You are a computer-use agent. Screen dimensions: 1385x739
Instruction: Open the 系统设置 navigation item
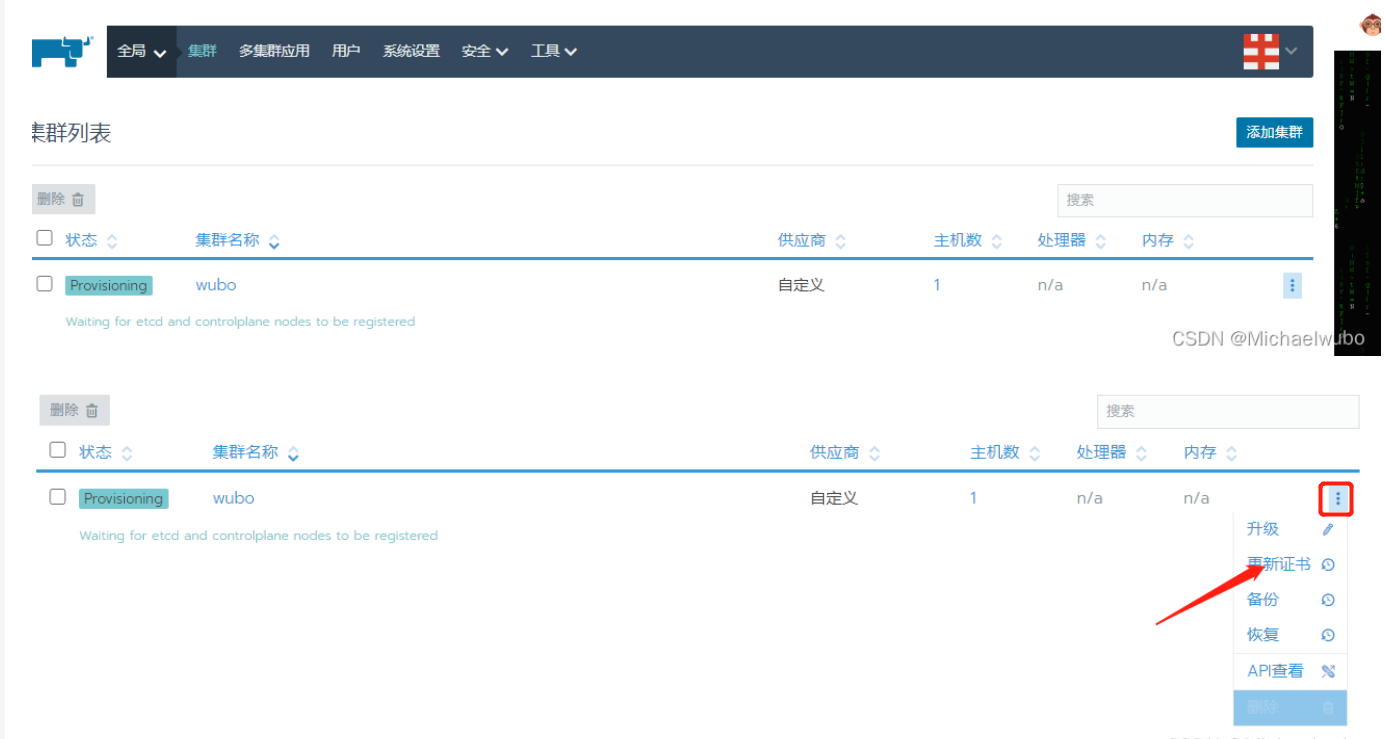411,51
